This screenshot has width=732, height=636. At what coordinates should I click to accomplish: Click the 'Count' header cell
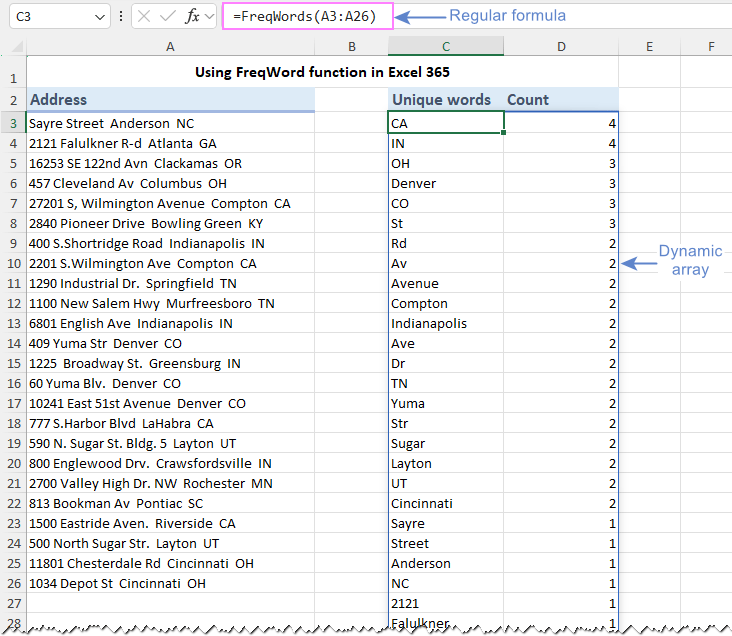pos(561,99)
